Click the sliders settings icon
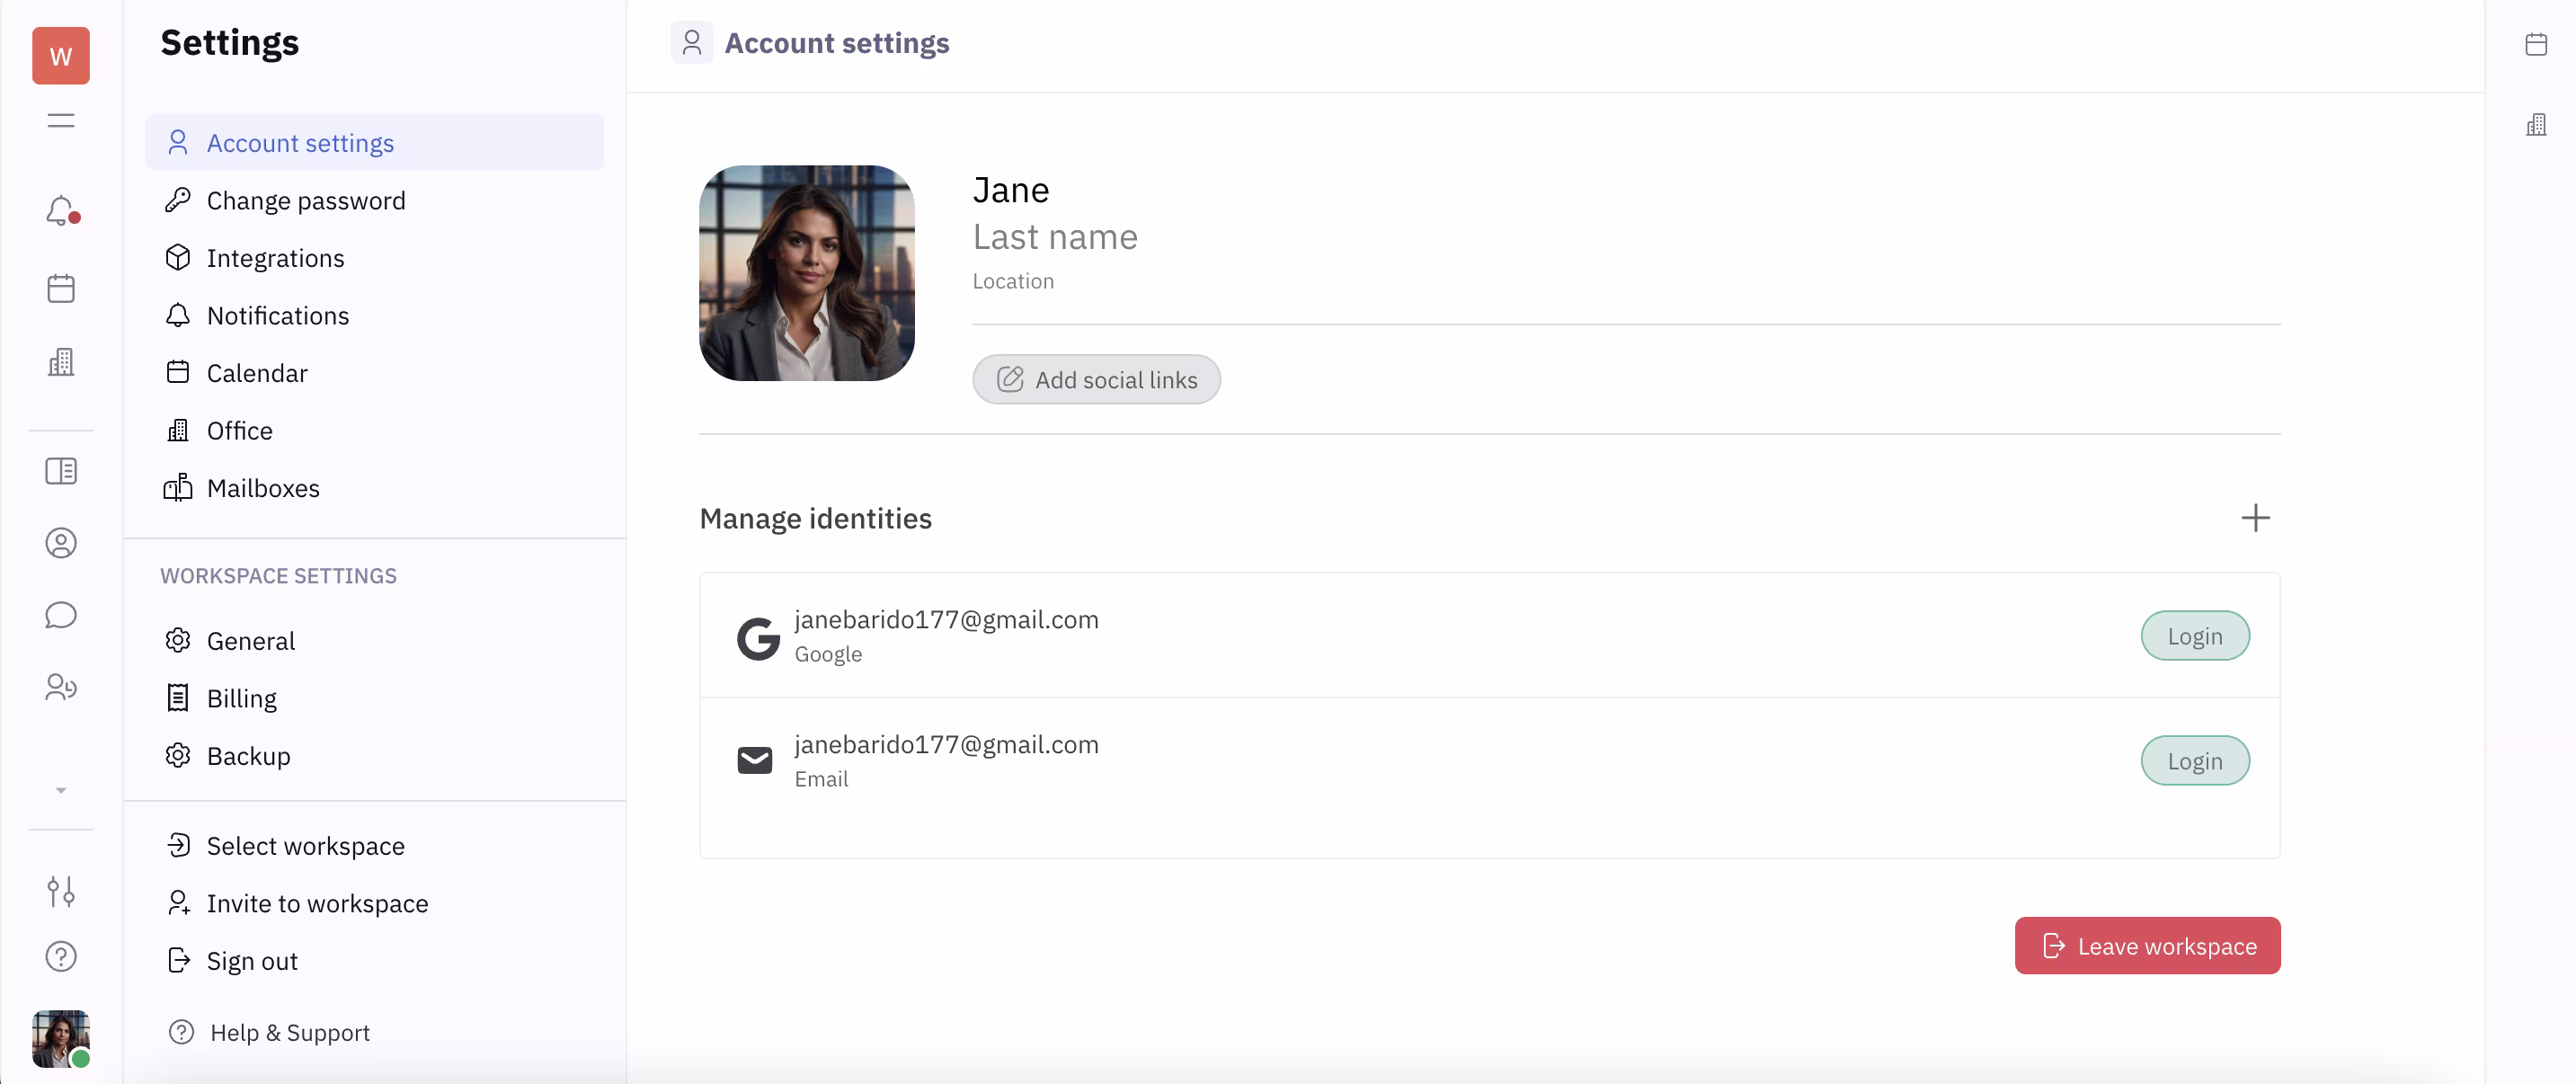This screenshot has width=2576, height=1084. (x=61, y=891)
